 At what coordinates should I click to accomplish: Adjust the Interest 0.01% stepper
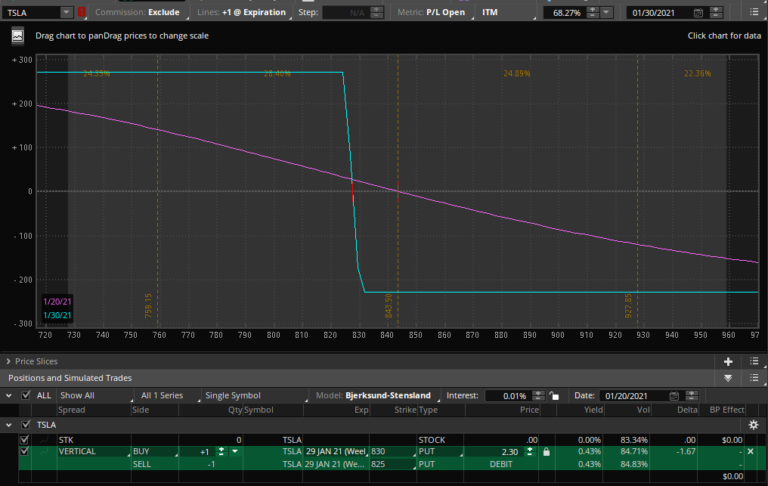click(538, 396)
